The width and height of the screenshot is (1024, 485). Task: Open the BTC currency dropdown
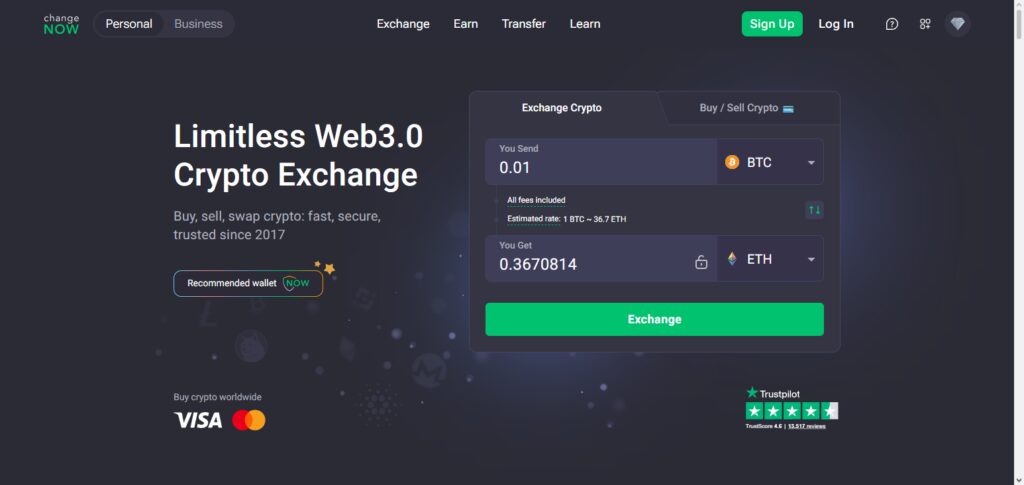pyautogui.click(x=770, y=162)
